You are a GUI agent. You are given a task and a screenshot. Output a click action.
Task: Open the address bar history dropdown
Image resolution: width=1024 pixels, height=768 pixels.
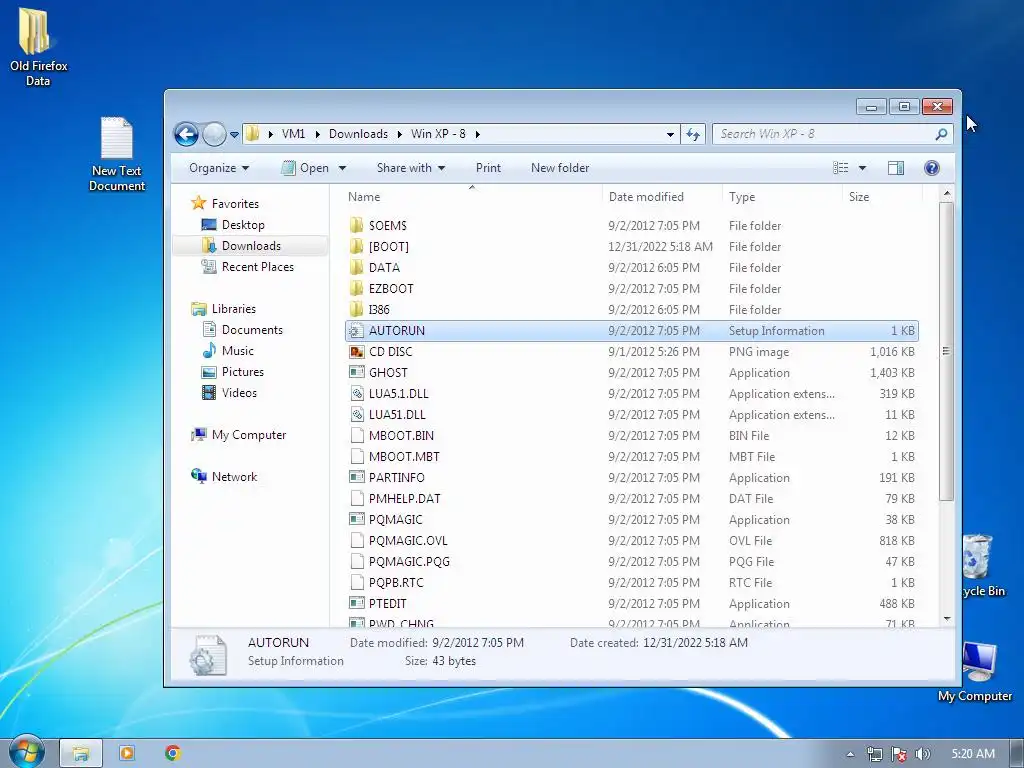point(670,135)
